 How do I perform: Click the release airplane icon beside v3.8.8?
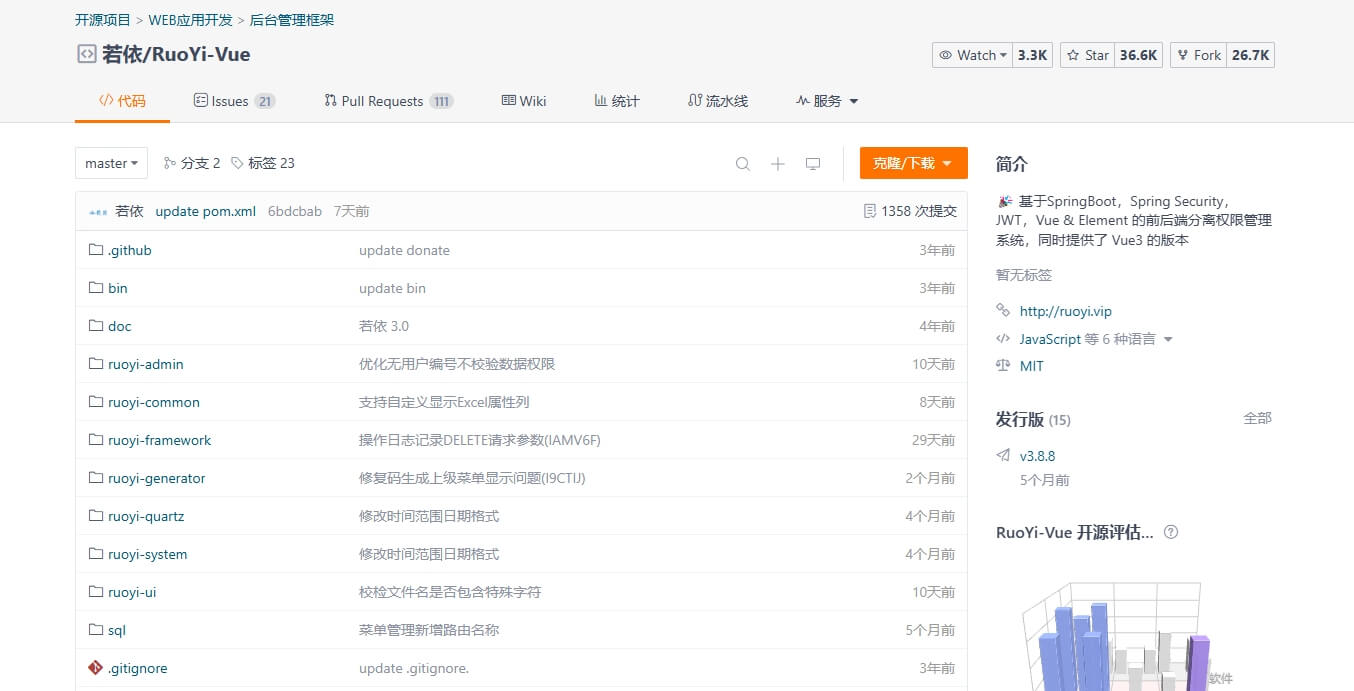(x=1003, y=456)
